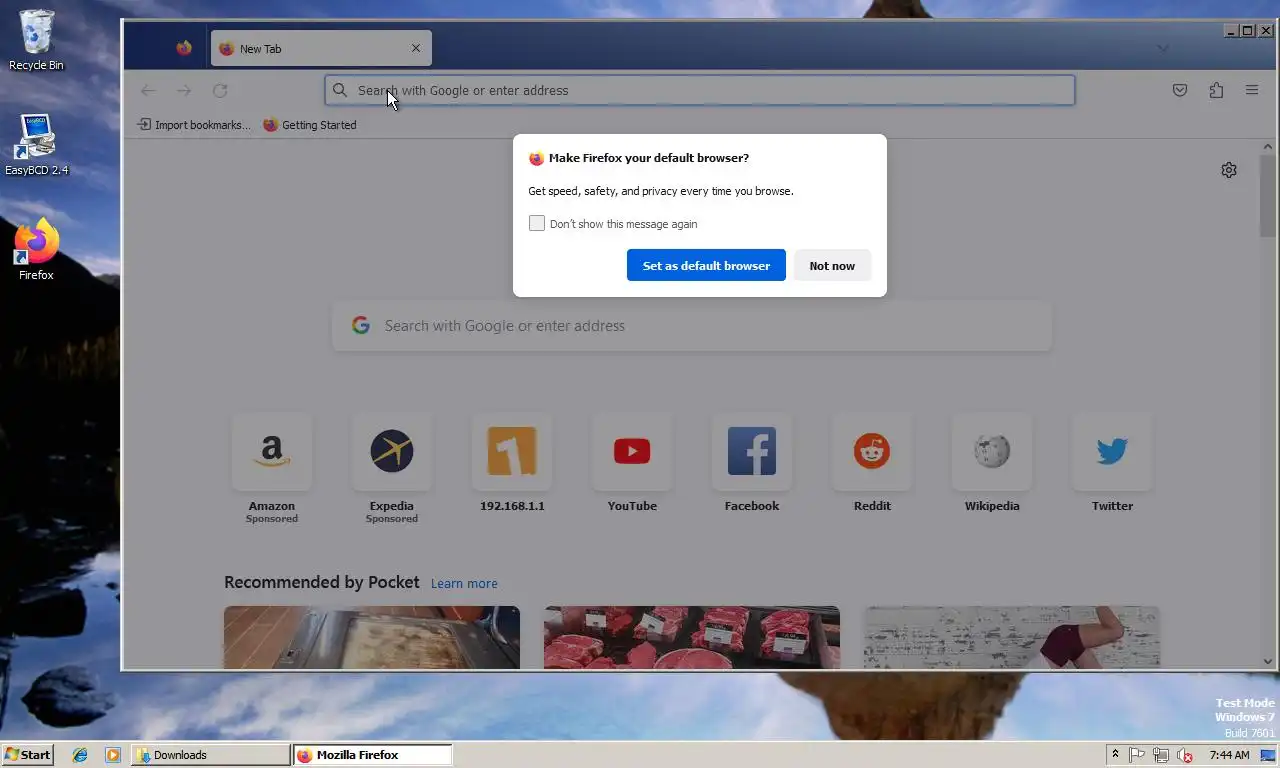The width and height of the screenshot is (1280, 768).
Task: Open Import bookmarks toolbar item
Action: tap(194, 125)
